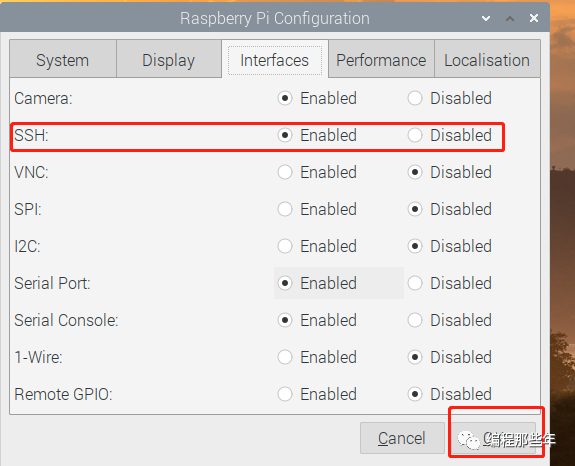This screenshot has height=466, width=575.
Task: Click the title bar maximize arrow icon
Action: [510, 18]
